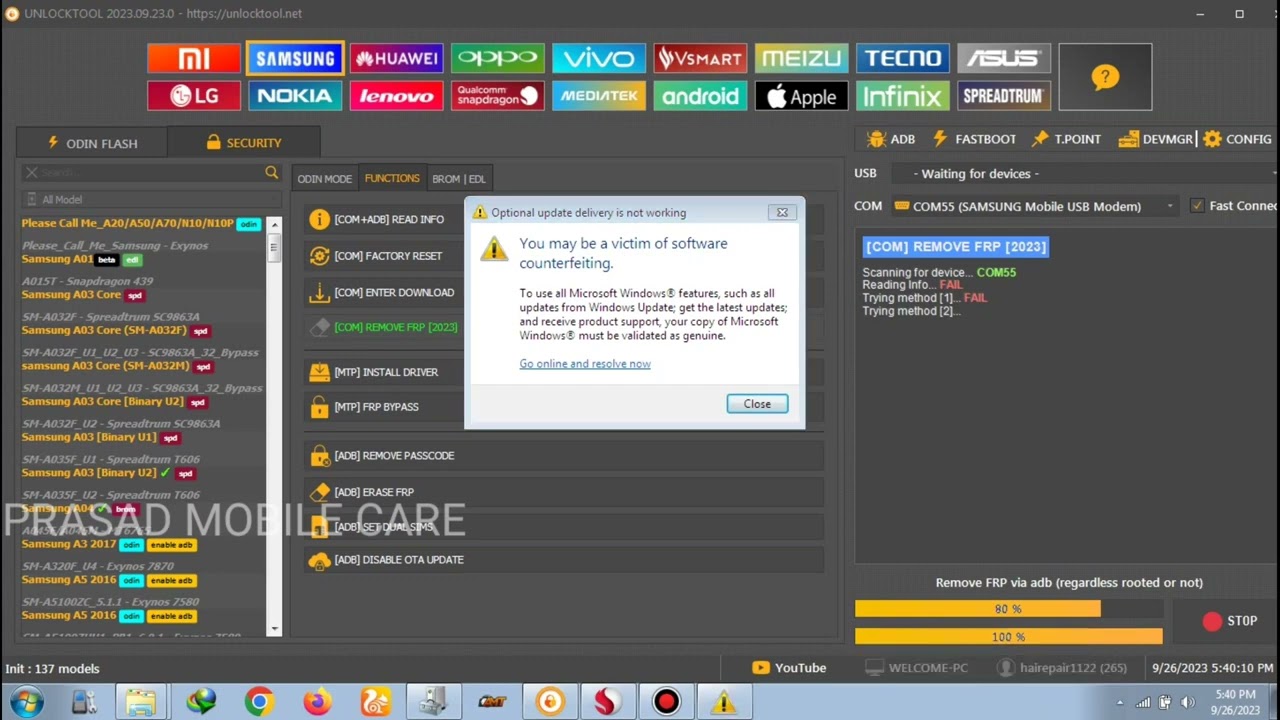Viewport: 1280px width, 720px height.
Task: Open the MediaTek section
Action: click(599, 96)
